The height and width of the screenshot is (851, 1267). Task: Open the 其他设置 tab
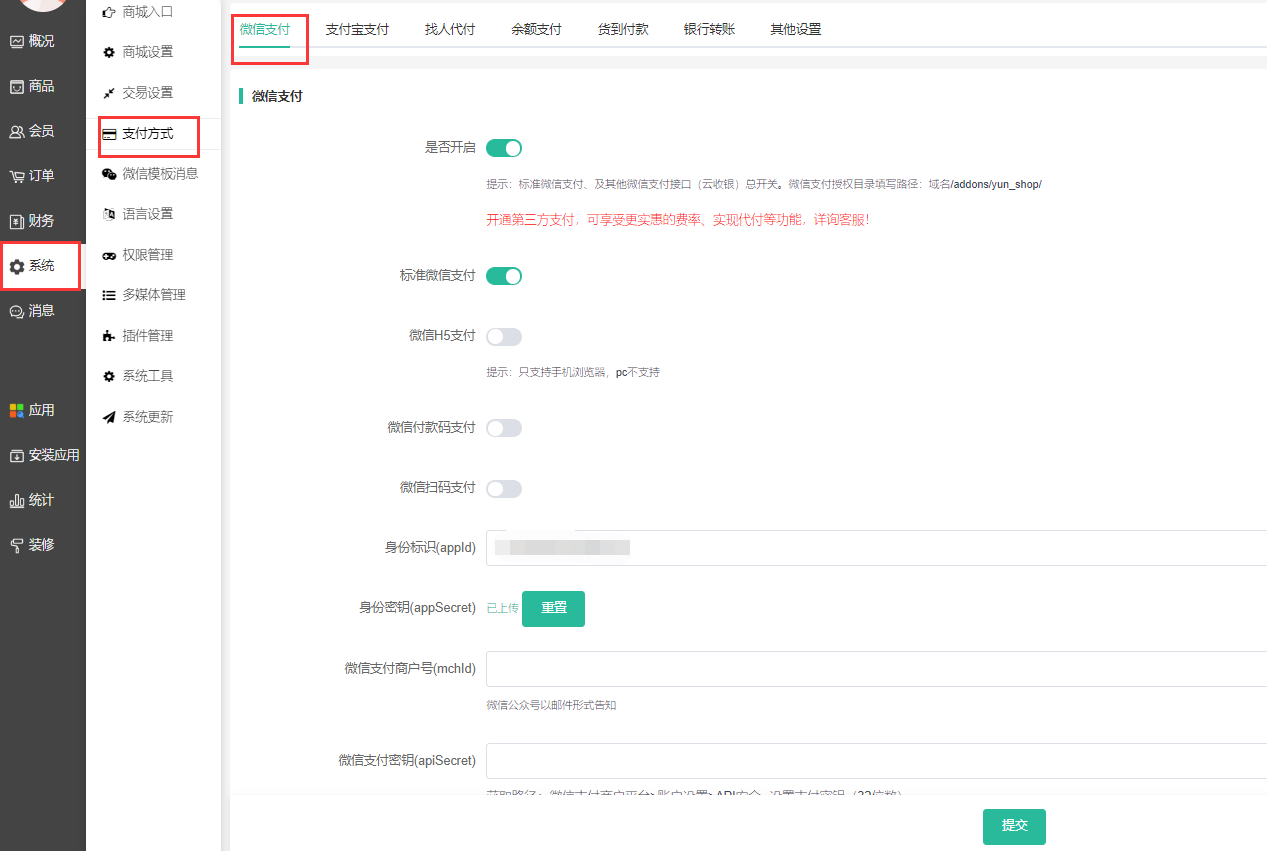pos(796,29)
